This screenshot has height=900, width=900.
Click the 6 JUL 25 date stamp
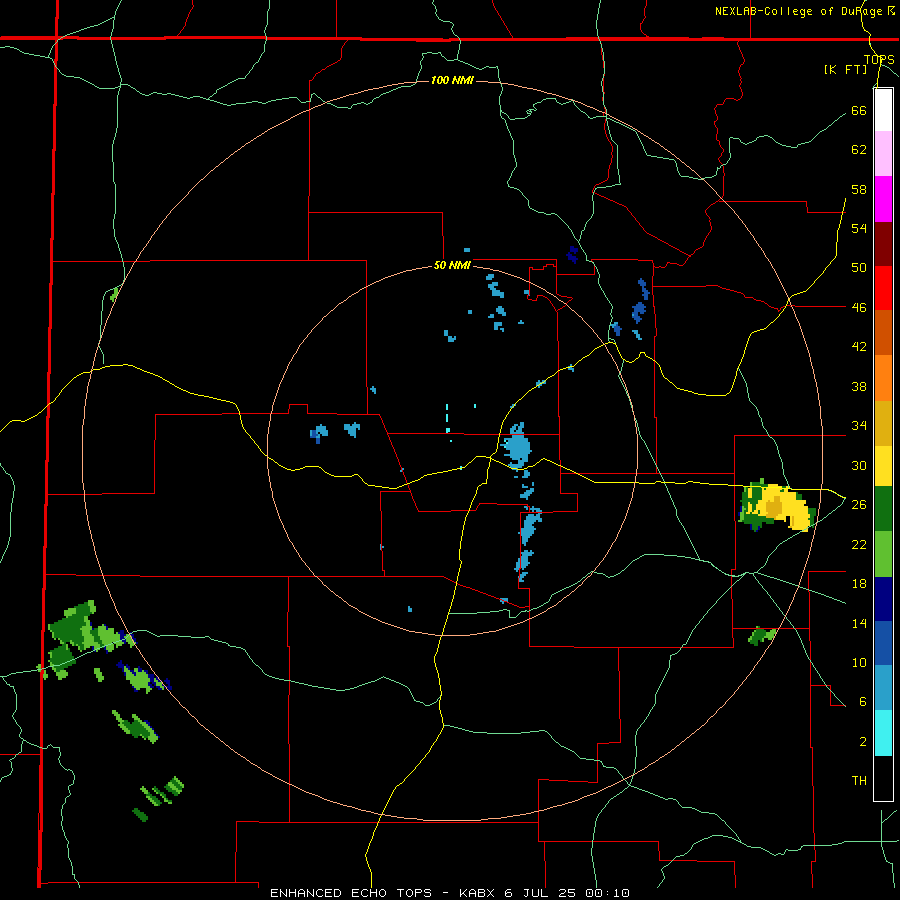pyautogui.click(x=542, y=893)
